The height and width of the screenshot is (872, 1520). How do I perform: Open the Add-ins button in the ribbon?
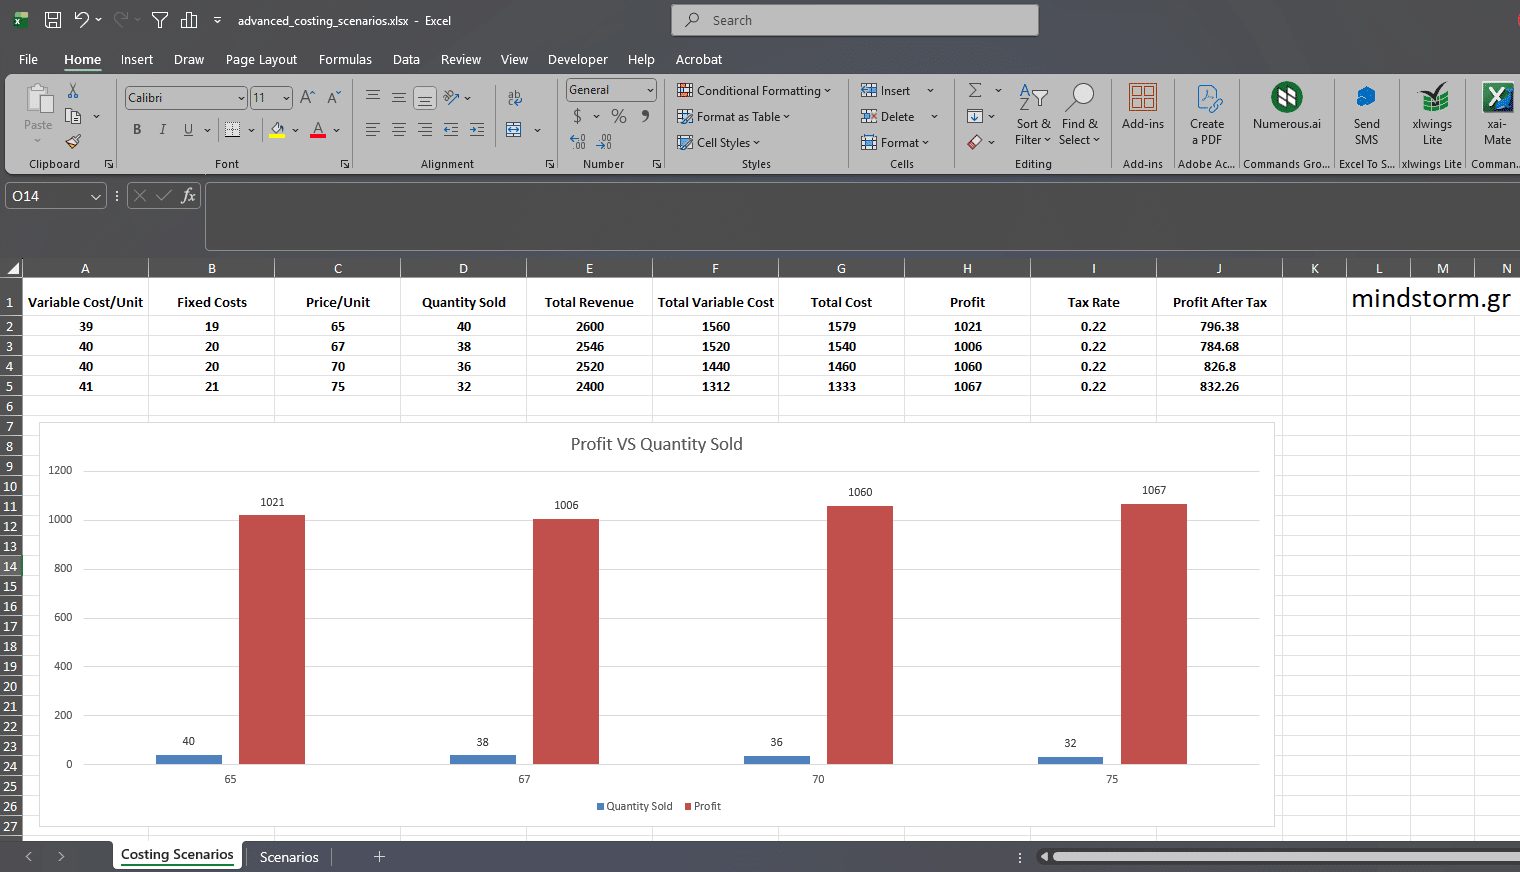(1142, 98)
